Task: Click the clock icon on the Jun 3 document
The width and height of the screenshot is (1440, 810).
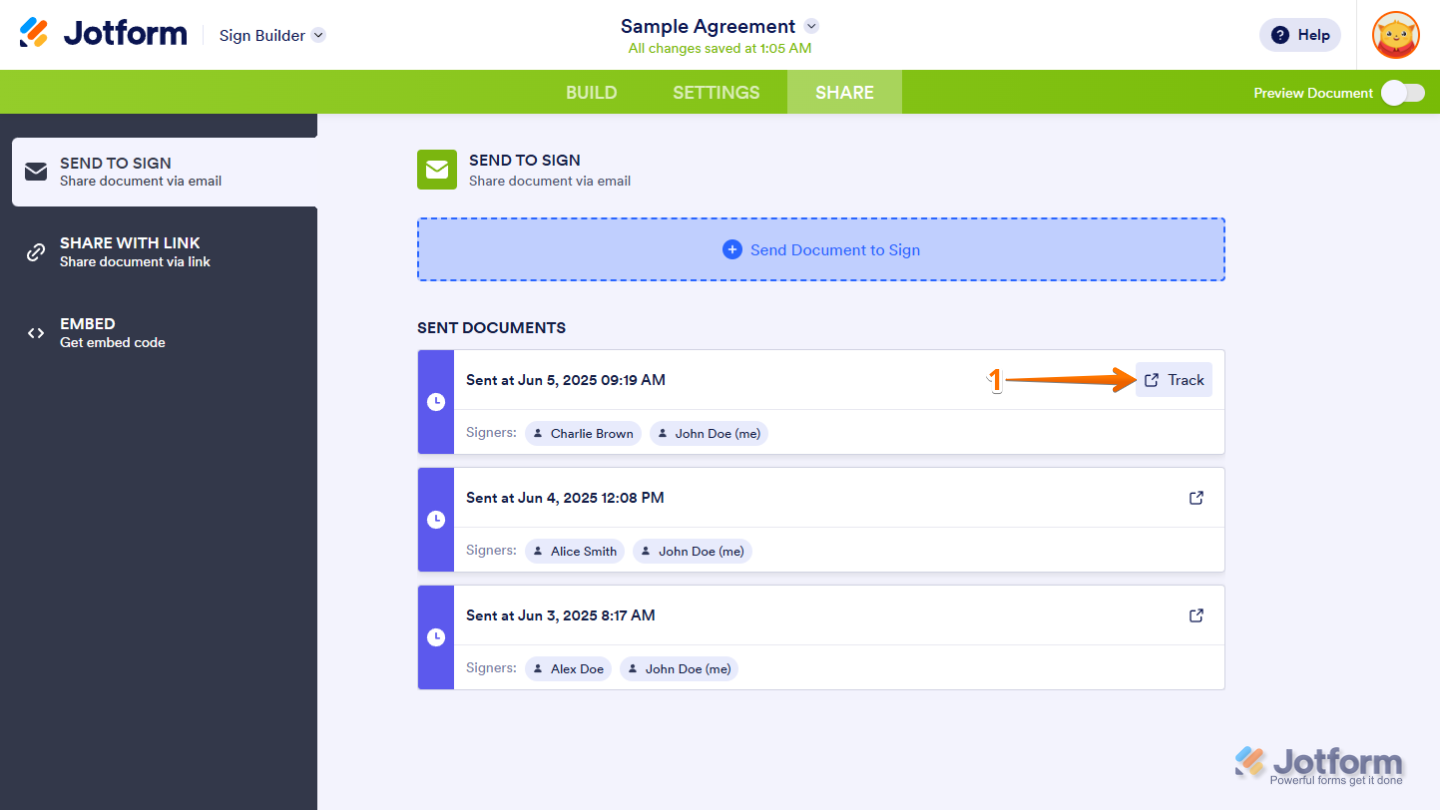Action: (x=436, y=637)
